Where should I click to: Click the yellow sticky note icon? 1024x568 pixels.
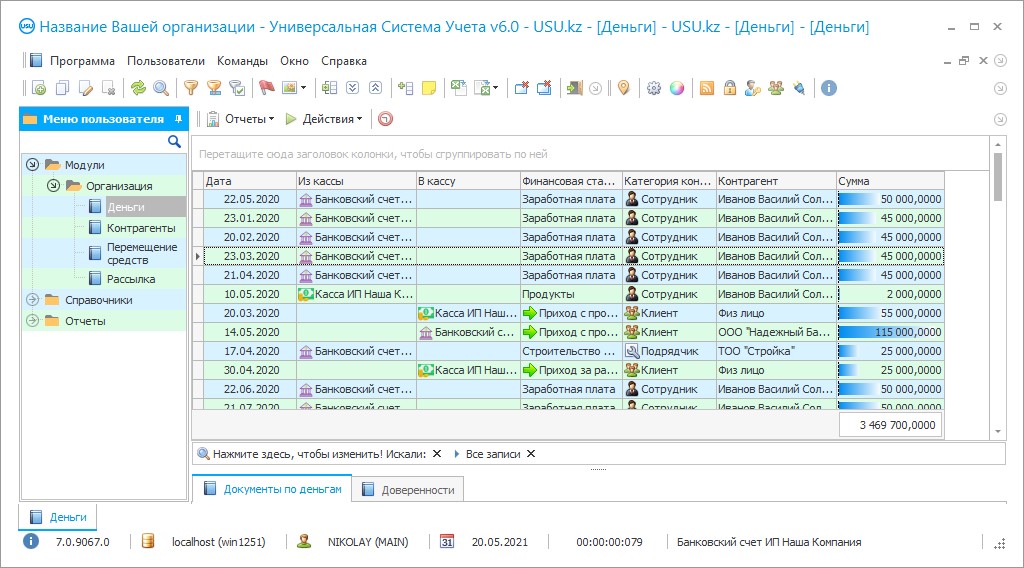[x=429, y=88]
